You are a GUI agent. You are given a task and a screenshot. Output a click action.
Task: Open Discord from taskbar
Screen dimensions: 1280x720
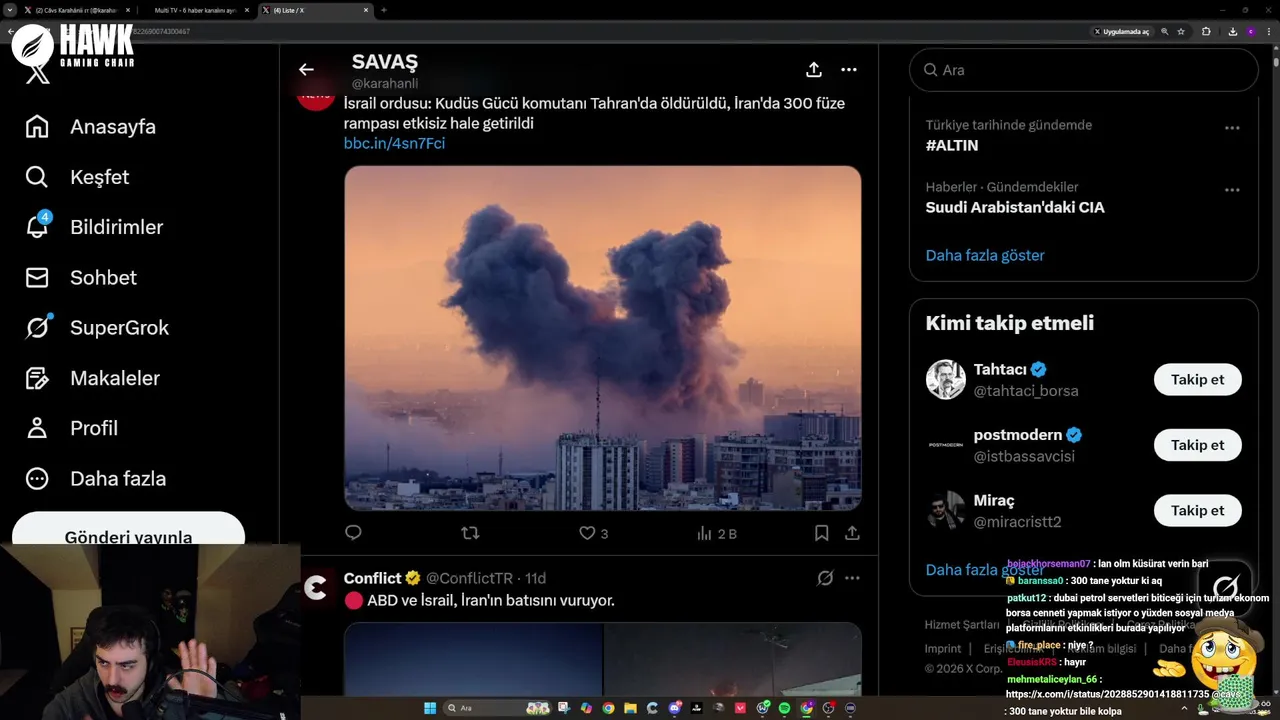point(674,708)
